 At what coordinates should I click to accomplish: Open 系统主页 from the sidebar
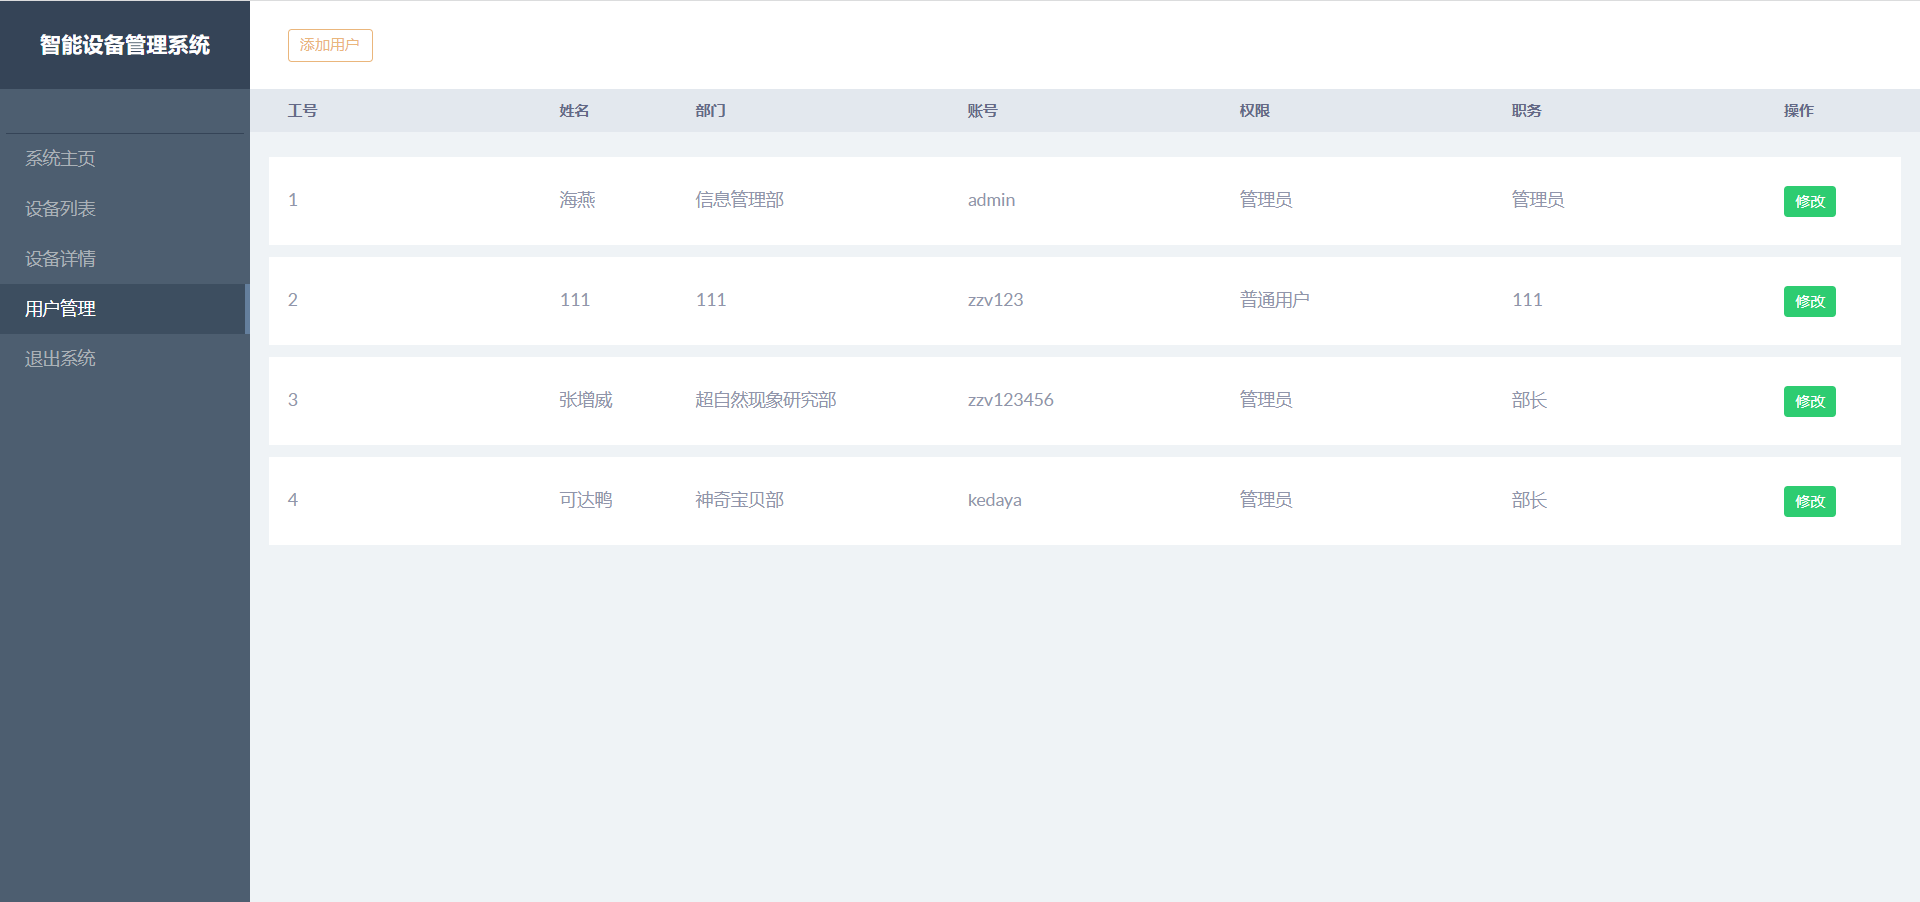coord(60,158)
